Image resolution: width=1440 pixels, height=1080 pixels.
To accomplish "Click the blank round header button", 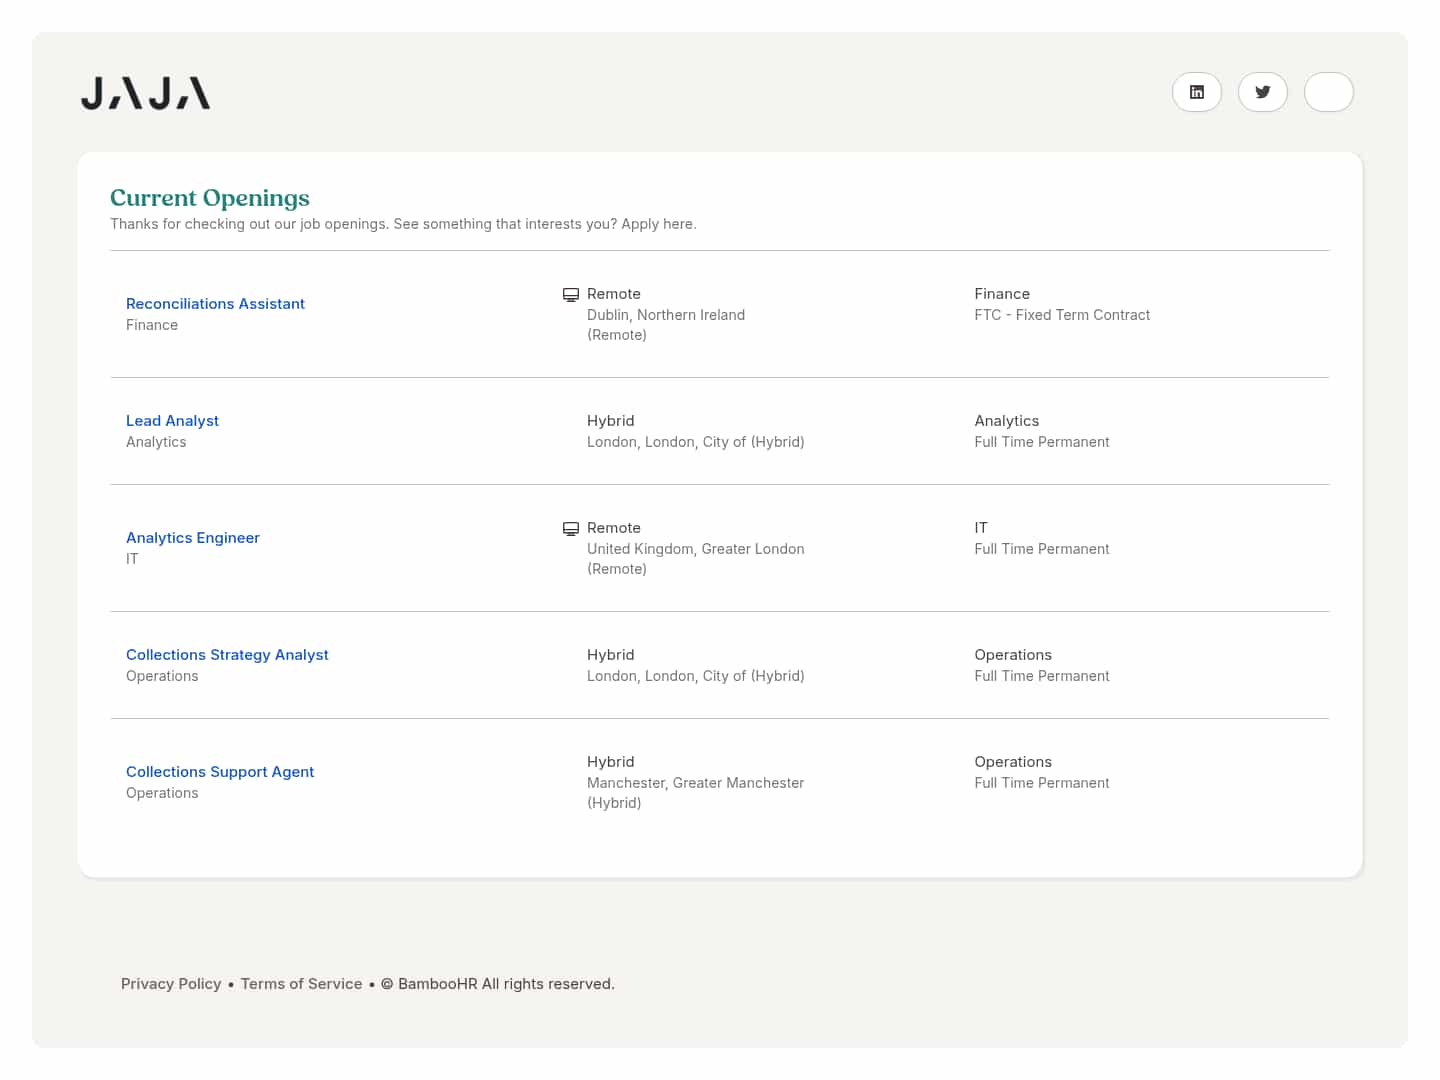I will pyautogui.click(x=1329, y=92).
